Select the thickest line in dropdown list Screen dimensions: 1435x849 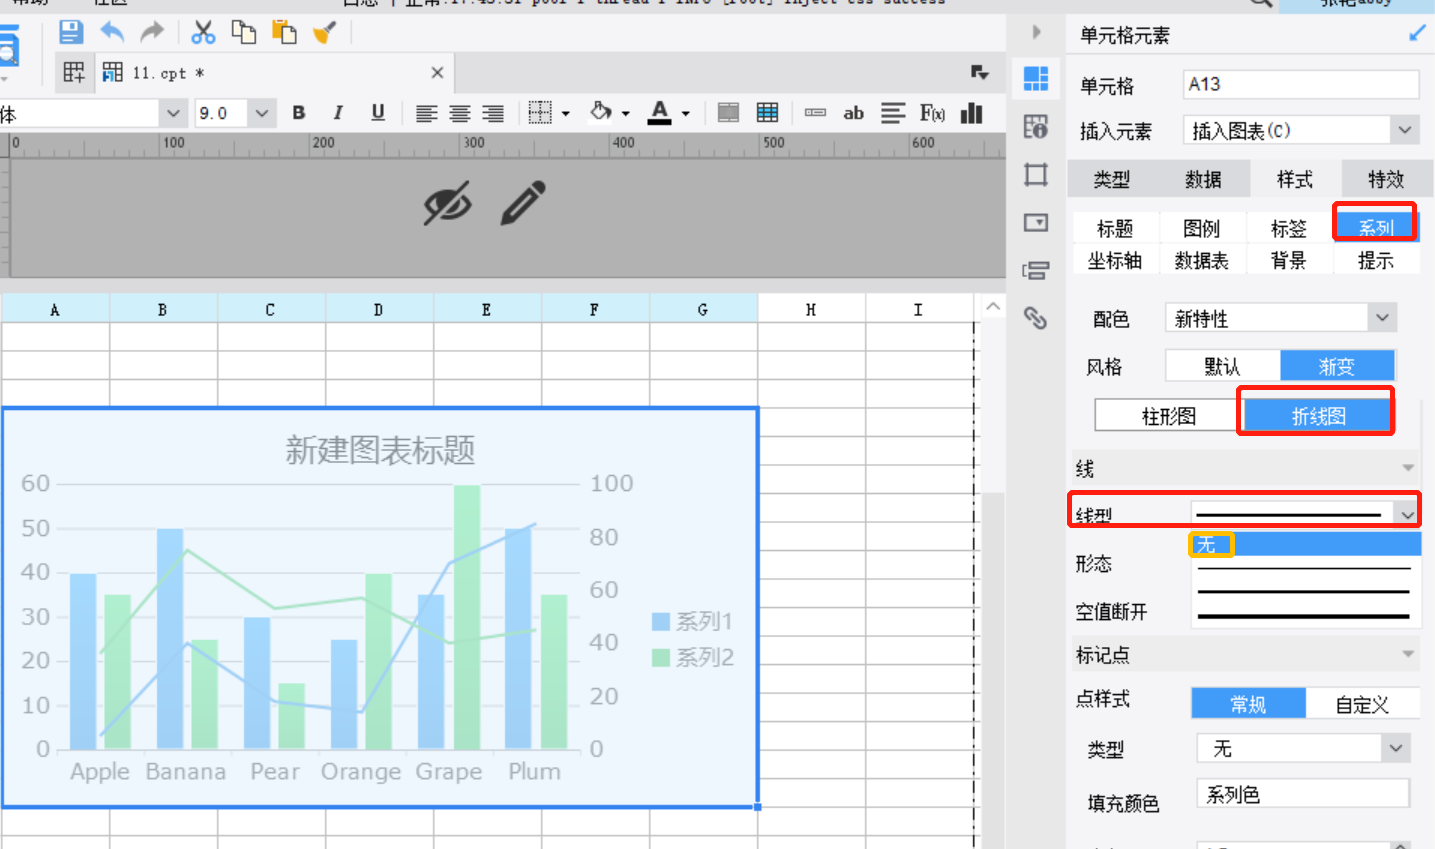[1304, 616]
